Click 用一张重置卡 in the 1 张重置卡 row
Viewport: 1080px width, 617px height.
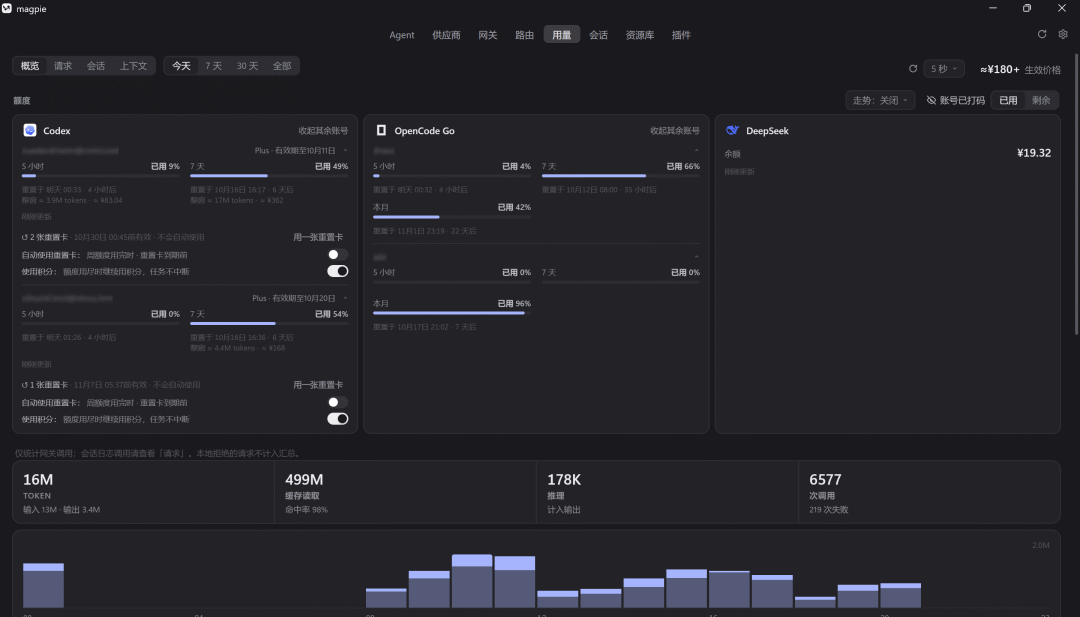pyautogui.click(x=318, y=385)
